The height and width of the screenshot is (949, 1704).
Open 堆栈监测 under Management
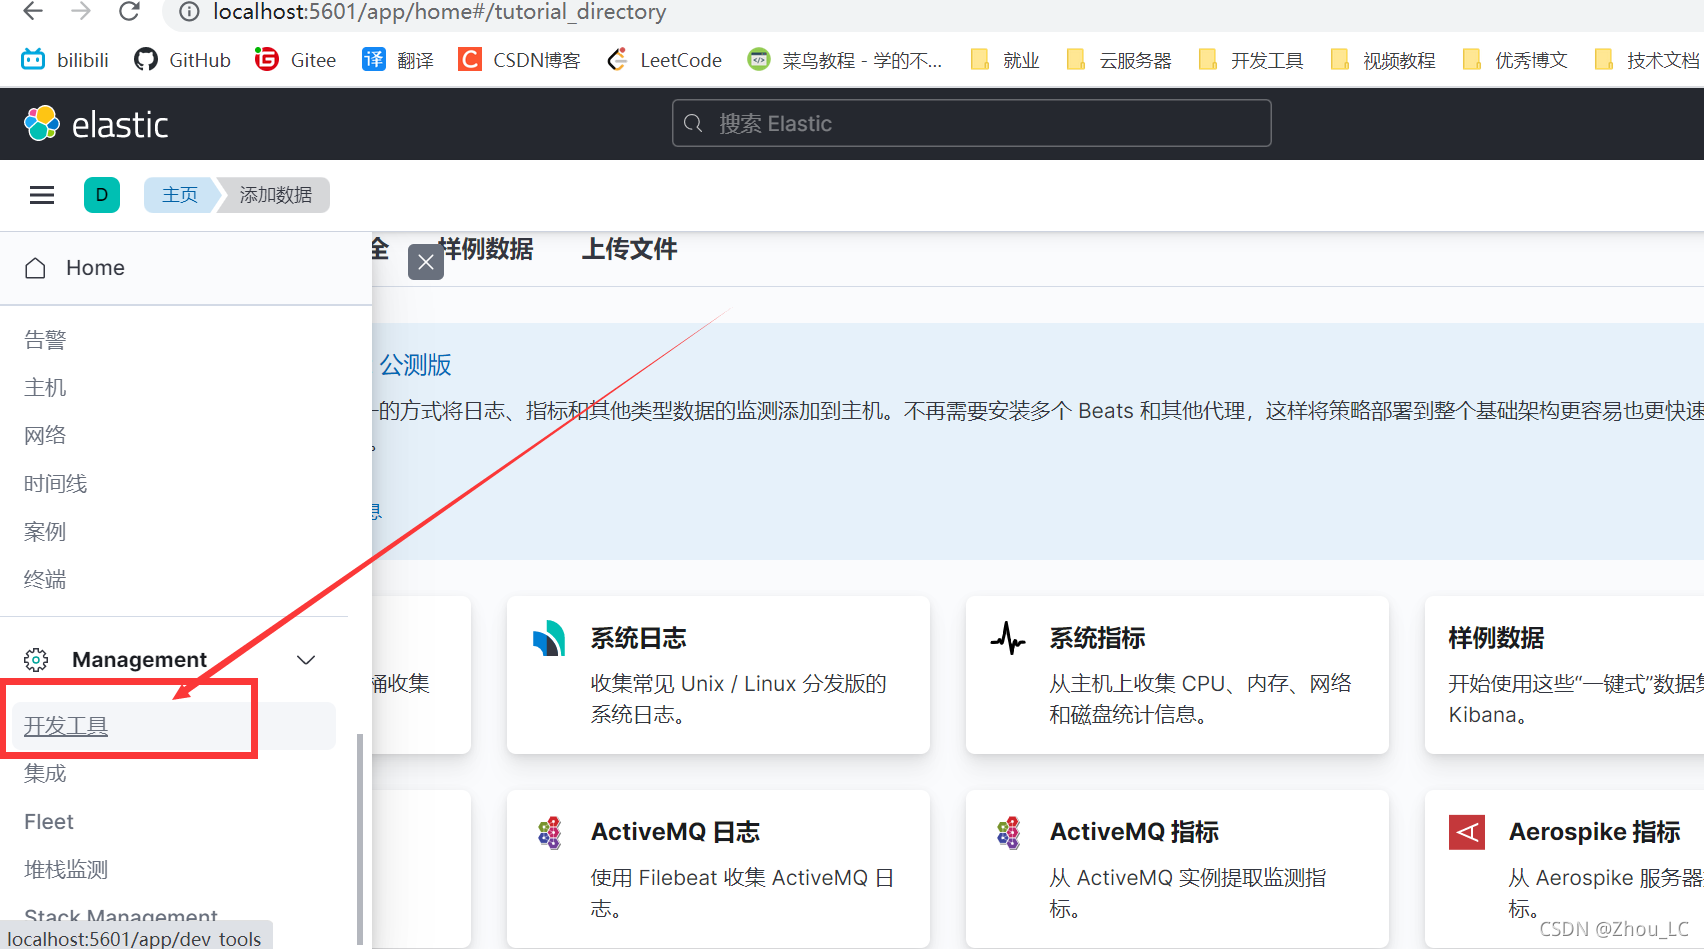click(66, 870)
